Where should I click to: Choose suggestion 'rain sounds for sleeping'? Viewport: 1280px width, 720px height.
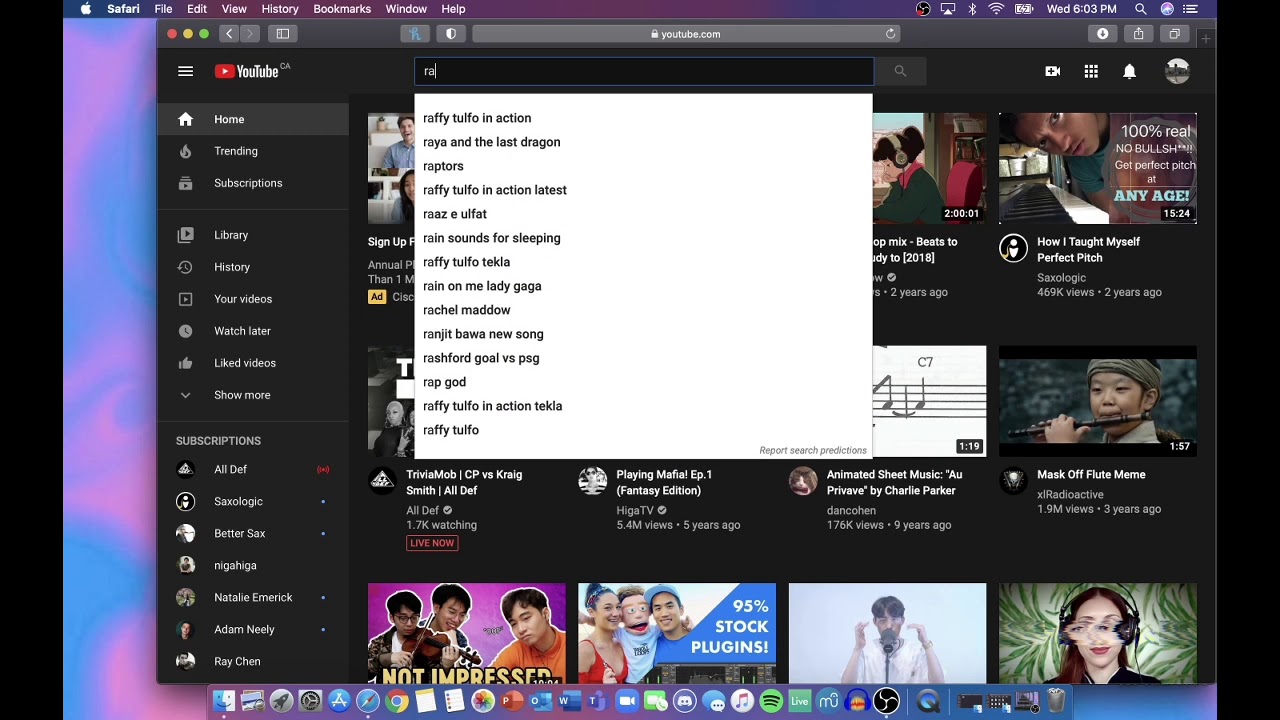pos(643,238)
